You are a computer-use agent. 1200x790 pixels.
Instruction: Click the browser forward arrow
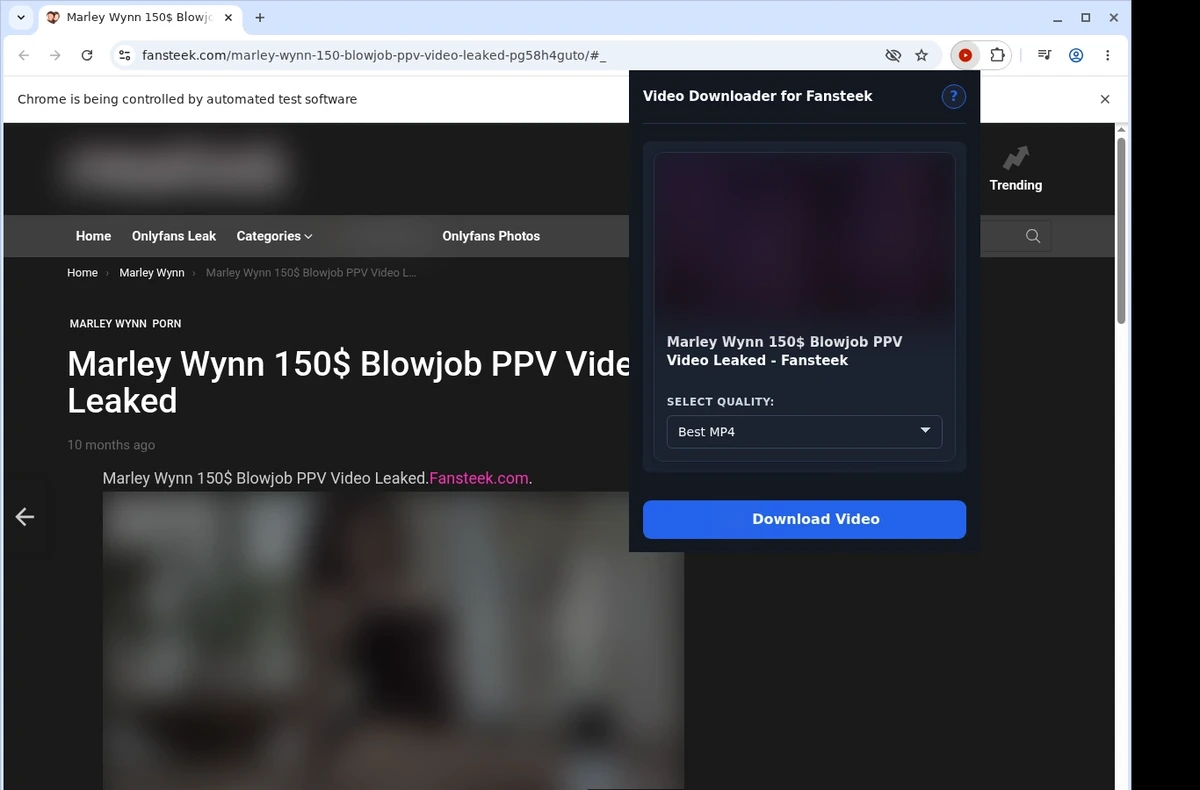pos(55,56)
